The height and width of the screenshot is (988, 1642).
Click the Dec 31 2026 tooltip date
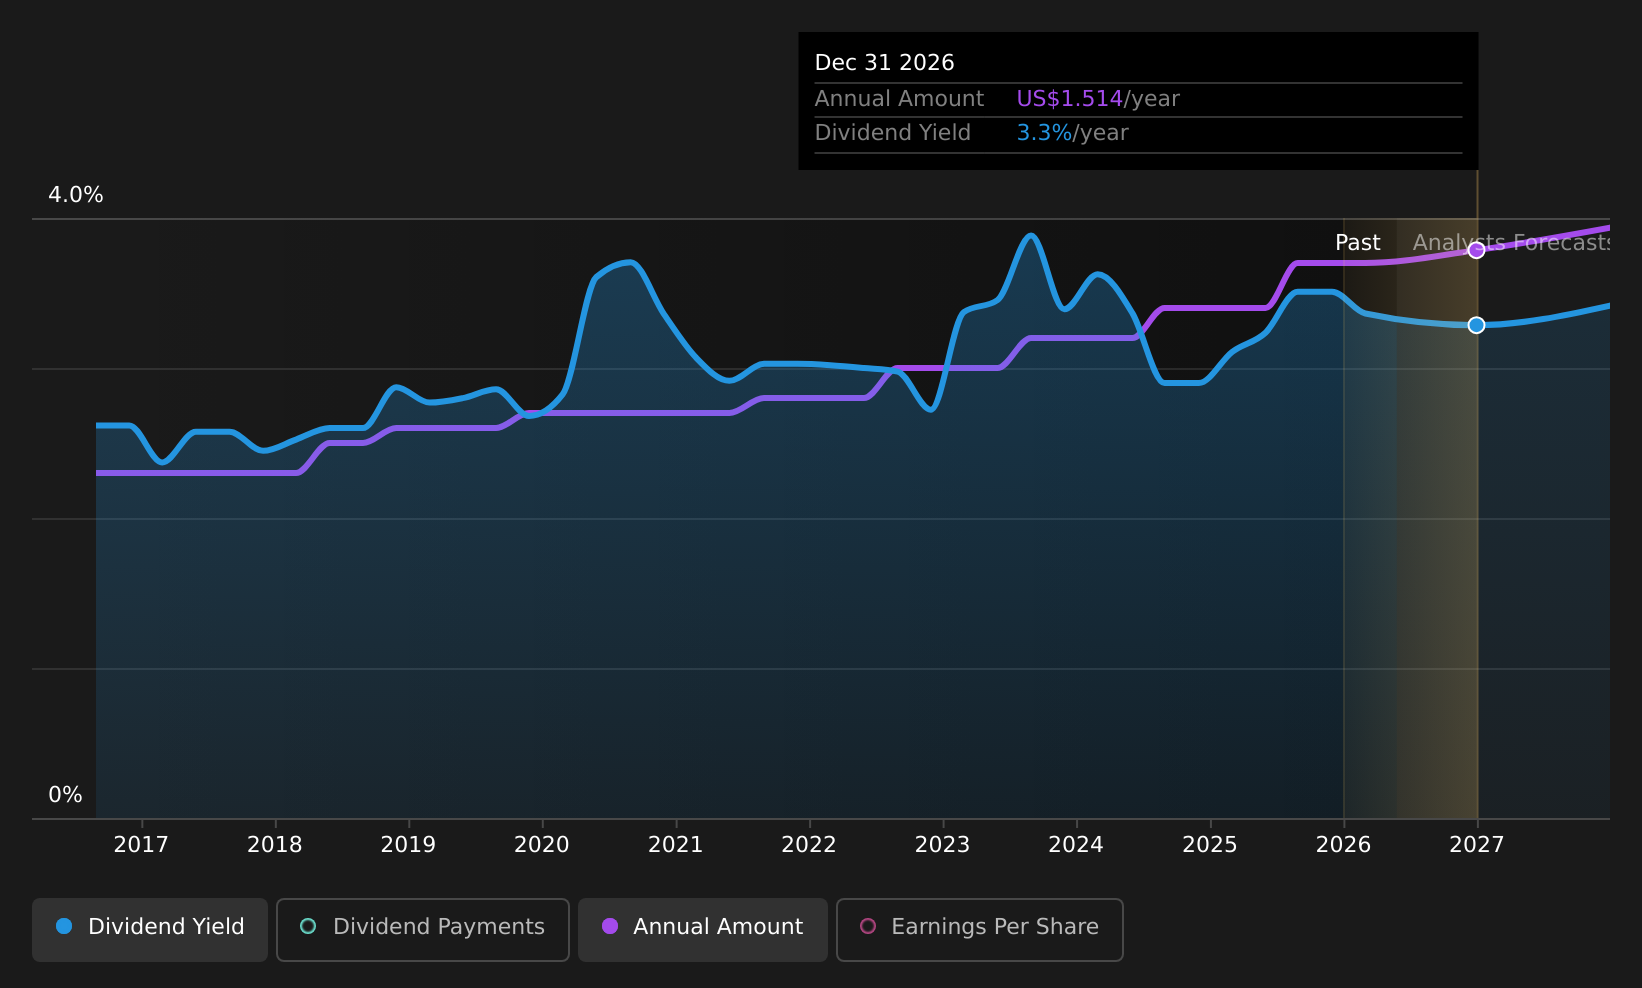coord(885,63)
